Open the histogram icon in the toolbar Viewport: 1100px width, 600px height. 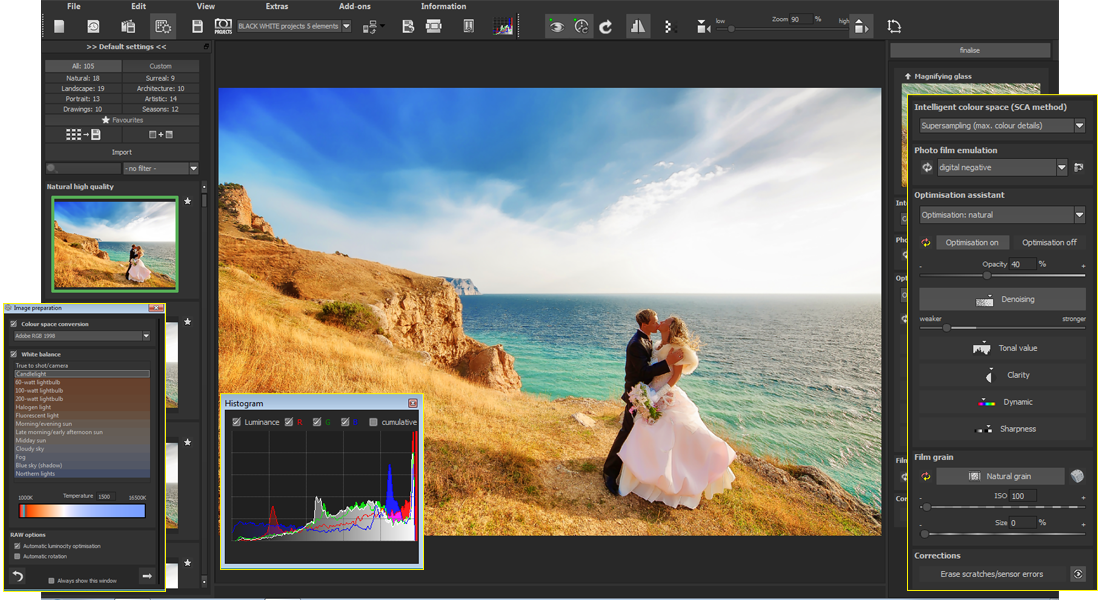click(503, 27)
